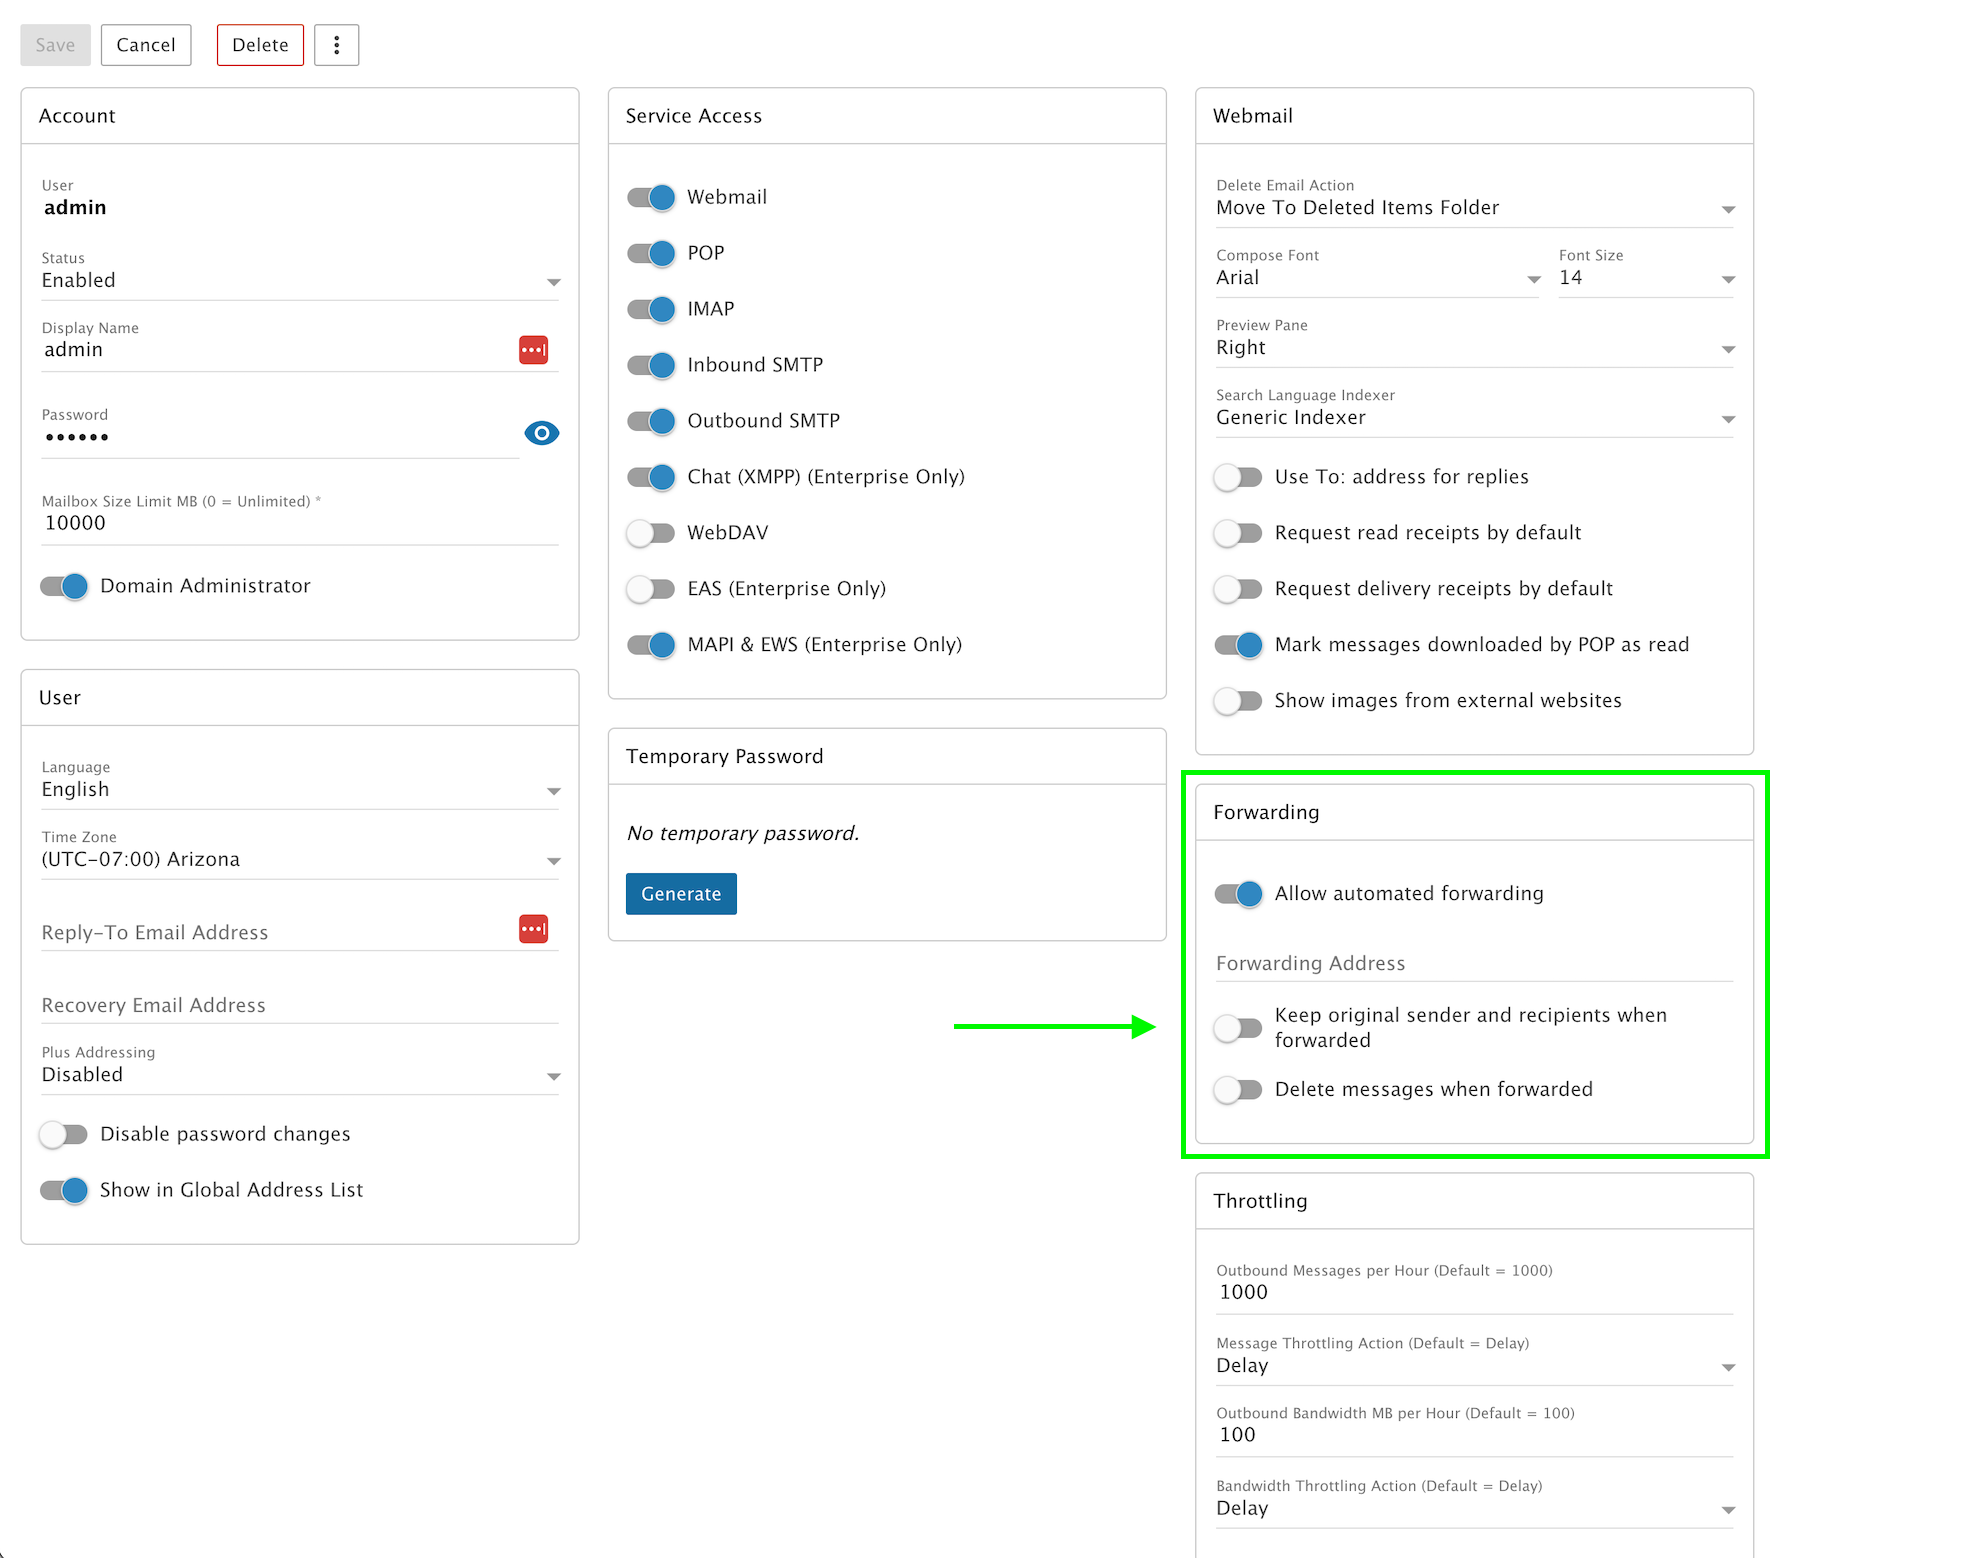Open the three-dot more actions menu
The height and width of the screenshot is (1558, 1978).
[x=336, y=45]
